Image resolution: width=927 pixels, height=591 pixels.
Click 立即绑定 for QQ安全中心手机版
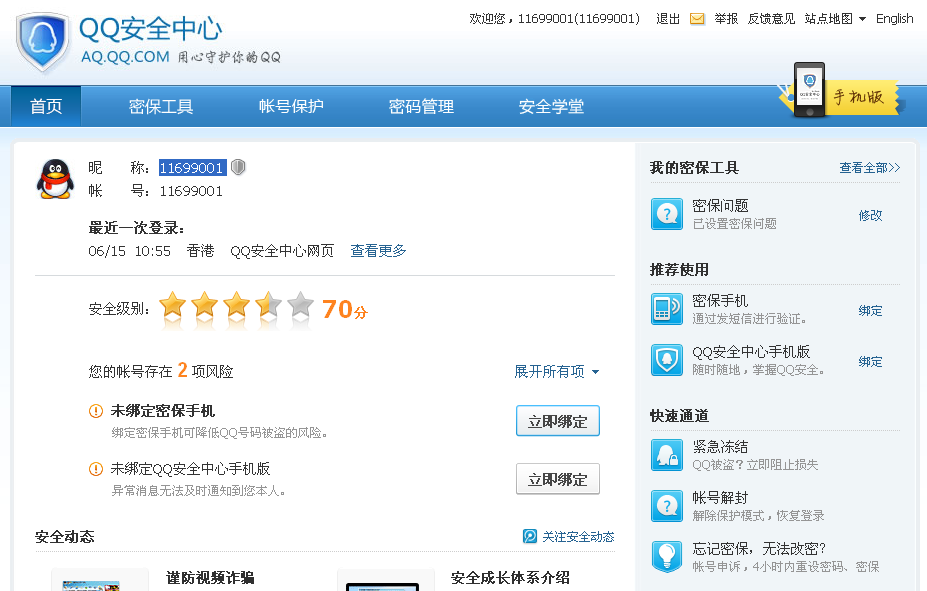click(x=558, y=479)
